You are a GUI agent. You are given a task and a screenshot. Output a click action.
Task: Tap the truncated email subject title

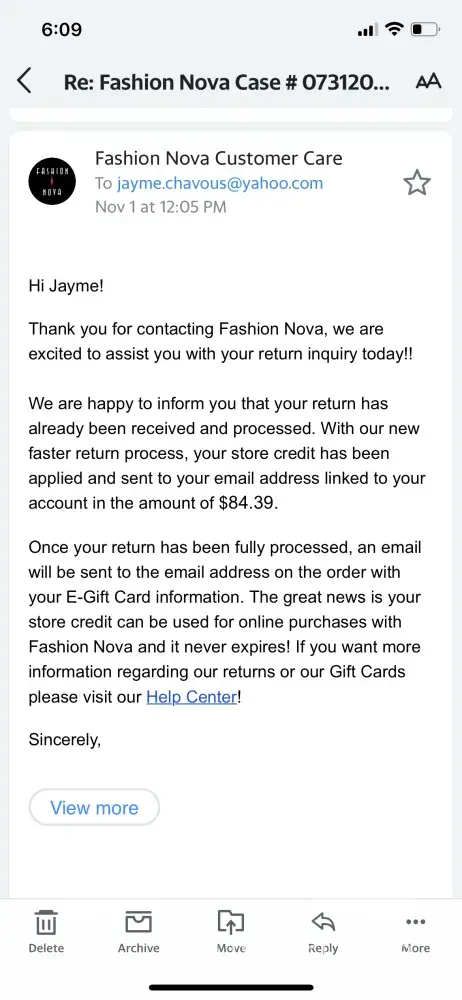click(227, 82)
